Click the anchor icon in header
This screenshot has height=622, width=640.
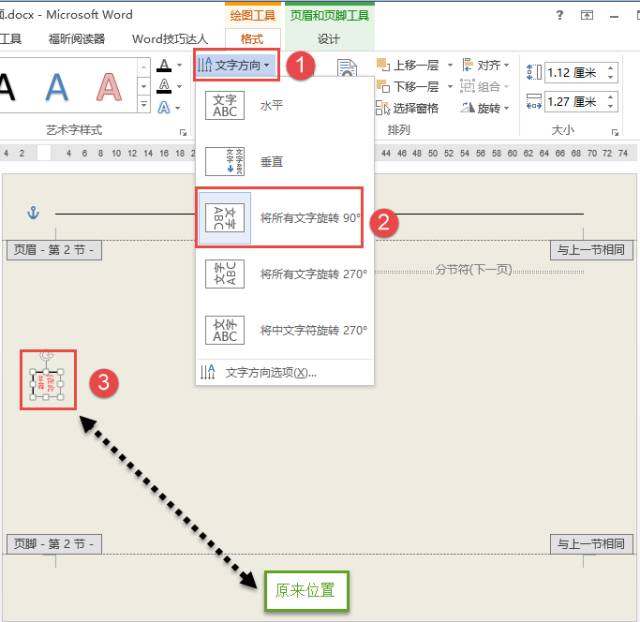click(33, 212)
